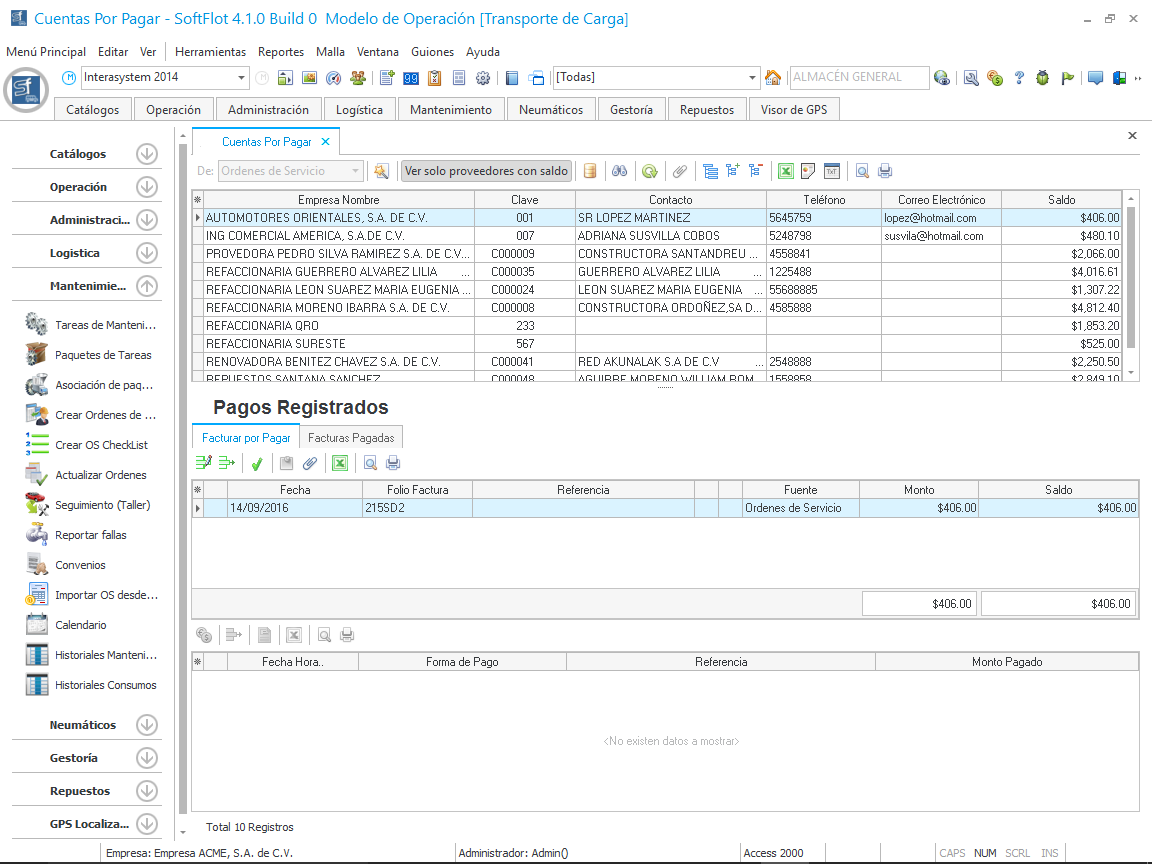Click the home icon next to ALMACÉN GENERAL
Viewport: 1152px width, 864px height.
click(773, 78)
